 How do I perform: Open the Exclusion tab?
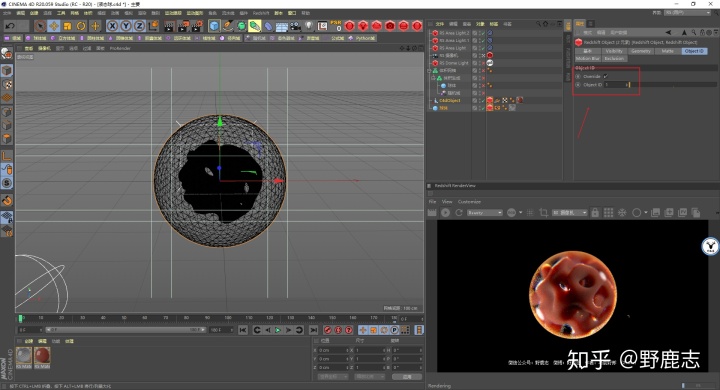click(x=614, y=58)
